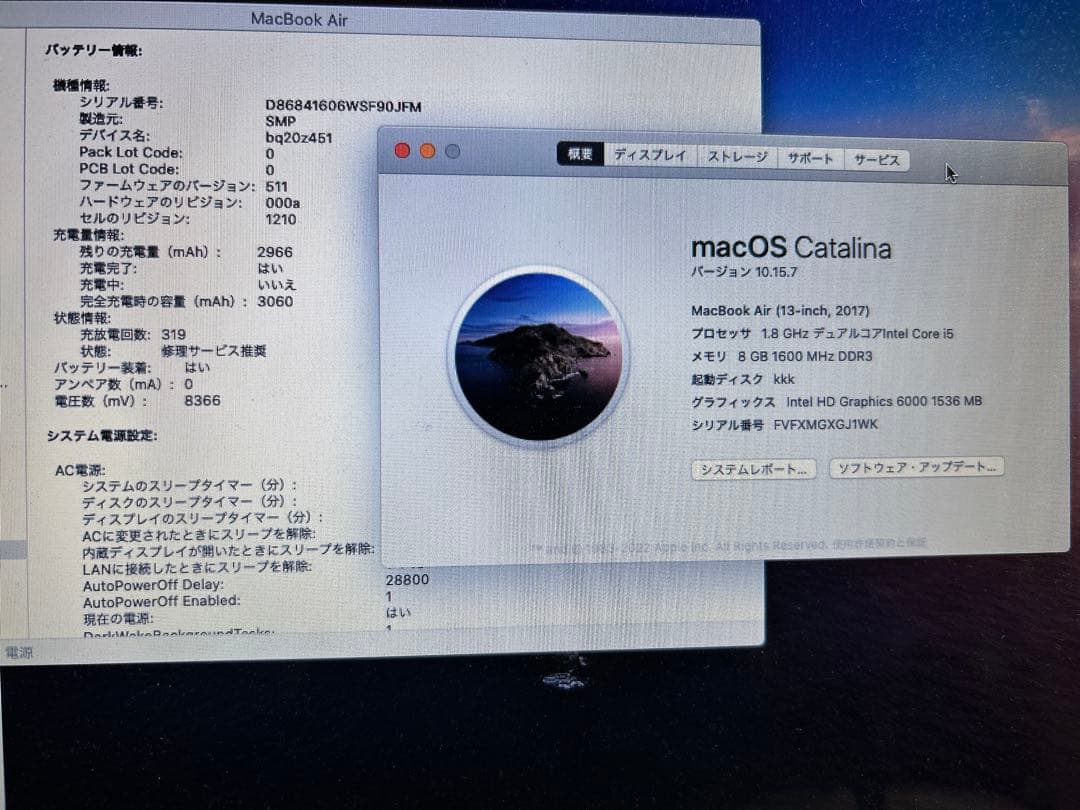Switch to the ディスプレイ tab
Viewport: 1080px width, 810px height.
pyautogui.click(x=650, y=156)
